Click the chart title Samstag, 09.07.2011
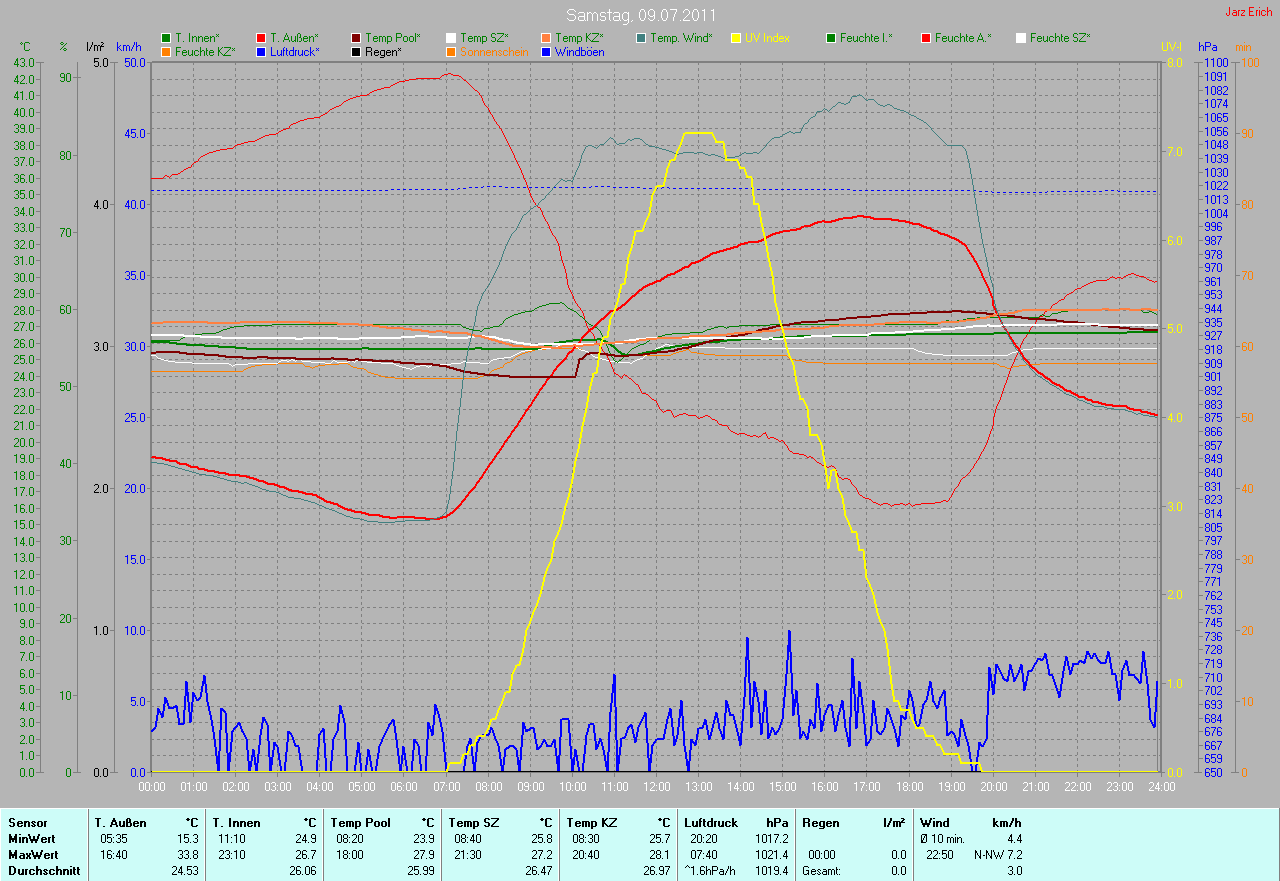The height and width of the screenshot is (881, 1280). [x=639, y=15]
